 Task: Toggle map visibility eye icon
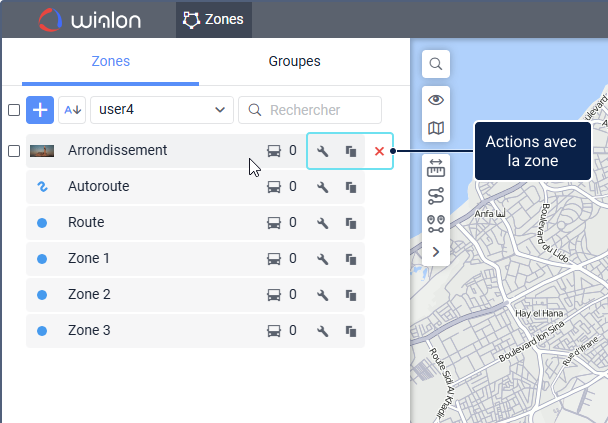click(436, 100)
